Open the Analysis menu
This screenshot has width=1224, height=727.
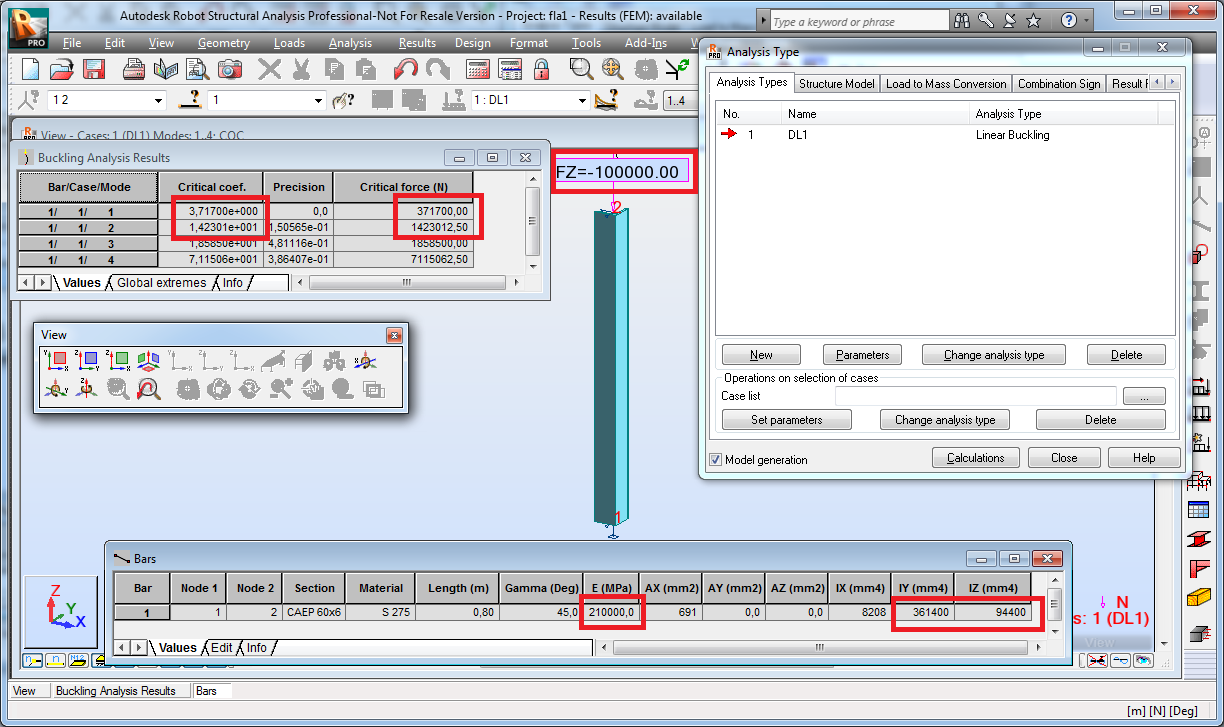pyautogui.click(x=350, y=43)
